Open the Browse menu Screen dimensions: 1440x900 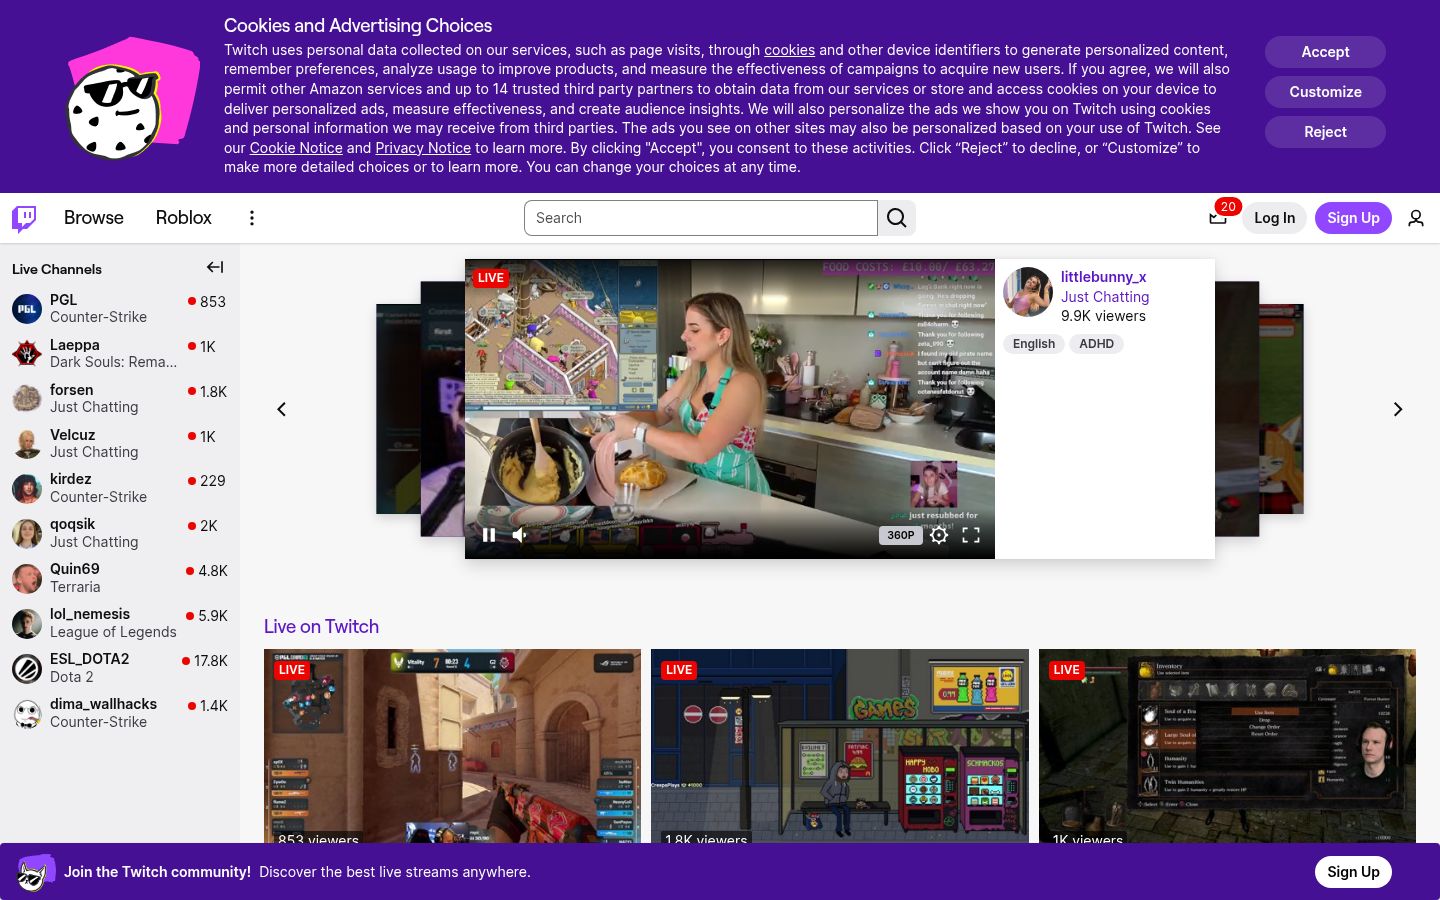[94, 218]
